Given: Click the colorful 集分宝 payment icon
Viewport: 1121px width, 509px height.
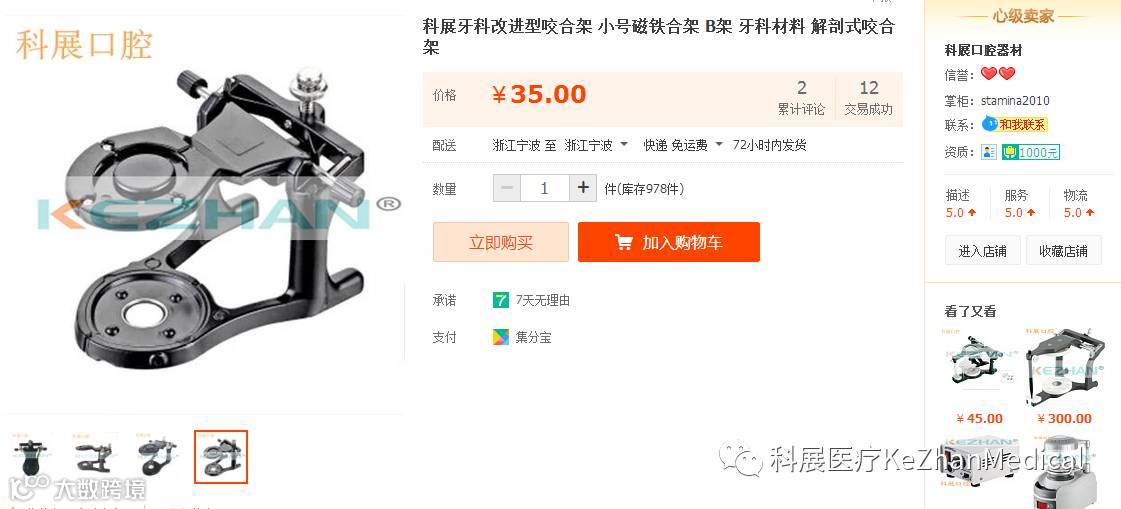Looking at the screenshot, I should 500,337.
